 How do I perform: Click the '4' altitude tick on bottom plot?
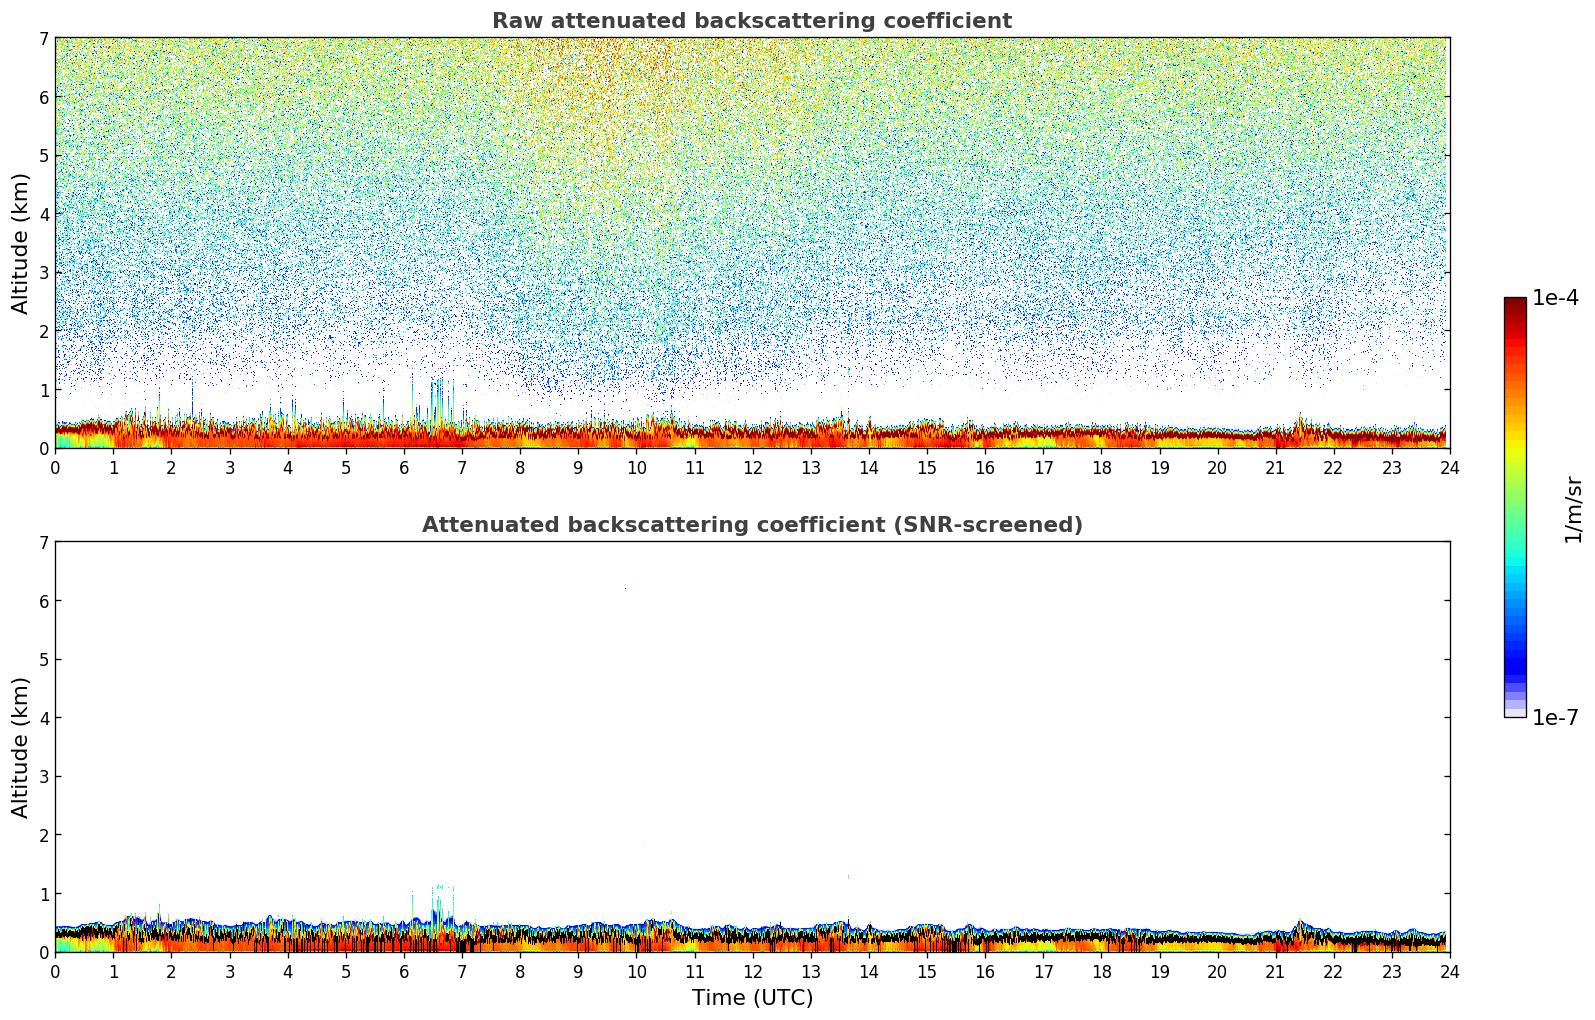point(44,718)
